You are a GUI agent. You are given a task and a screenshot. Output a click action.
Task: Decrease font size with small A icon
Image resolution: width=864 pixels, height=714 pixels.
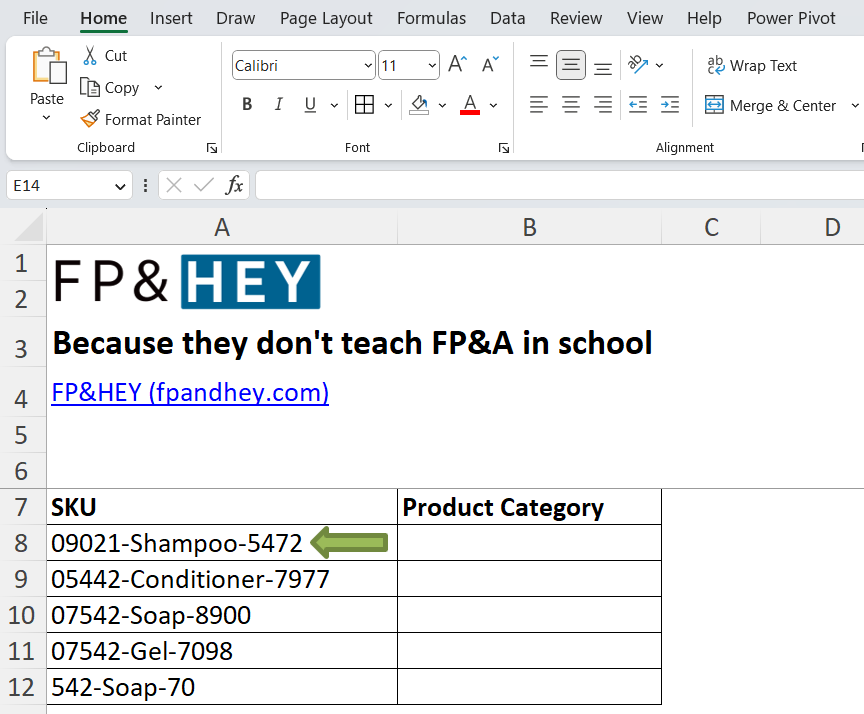490,65
